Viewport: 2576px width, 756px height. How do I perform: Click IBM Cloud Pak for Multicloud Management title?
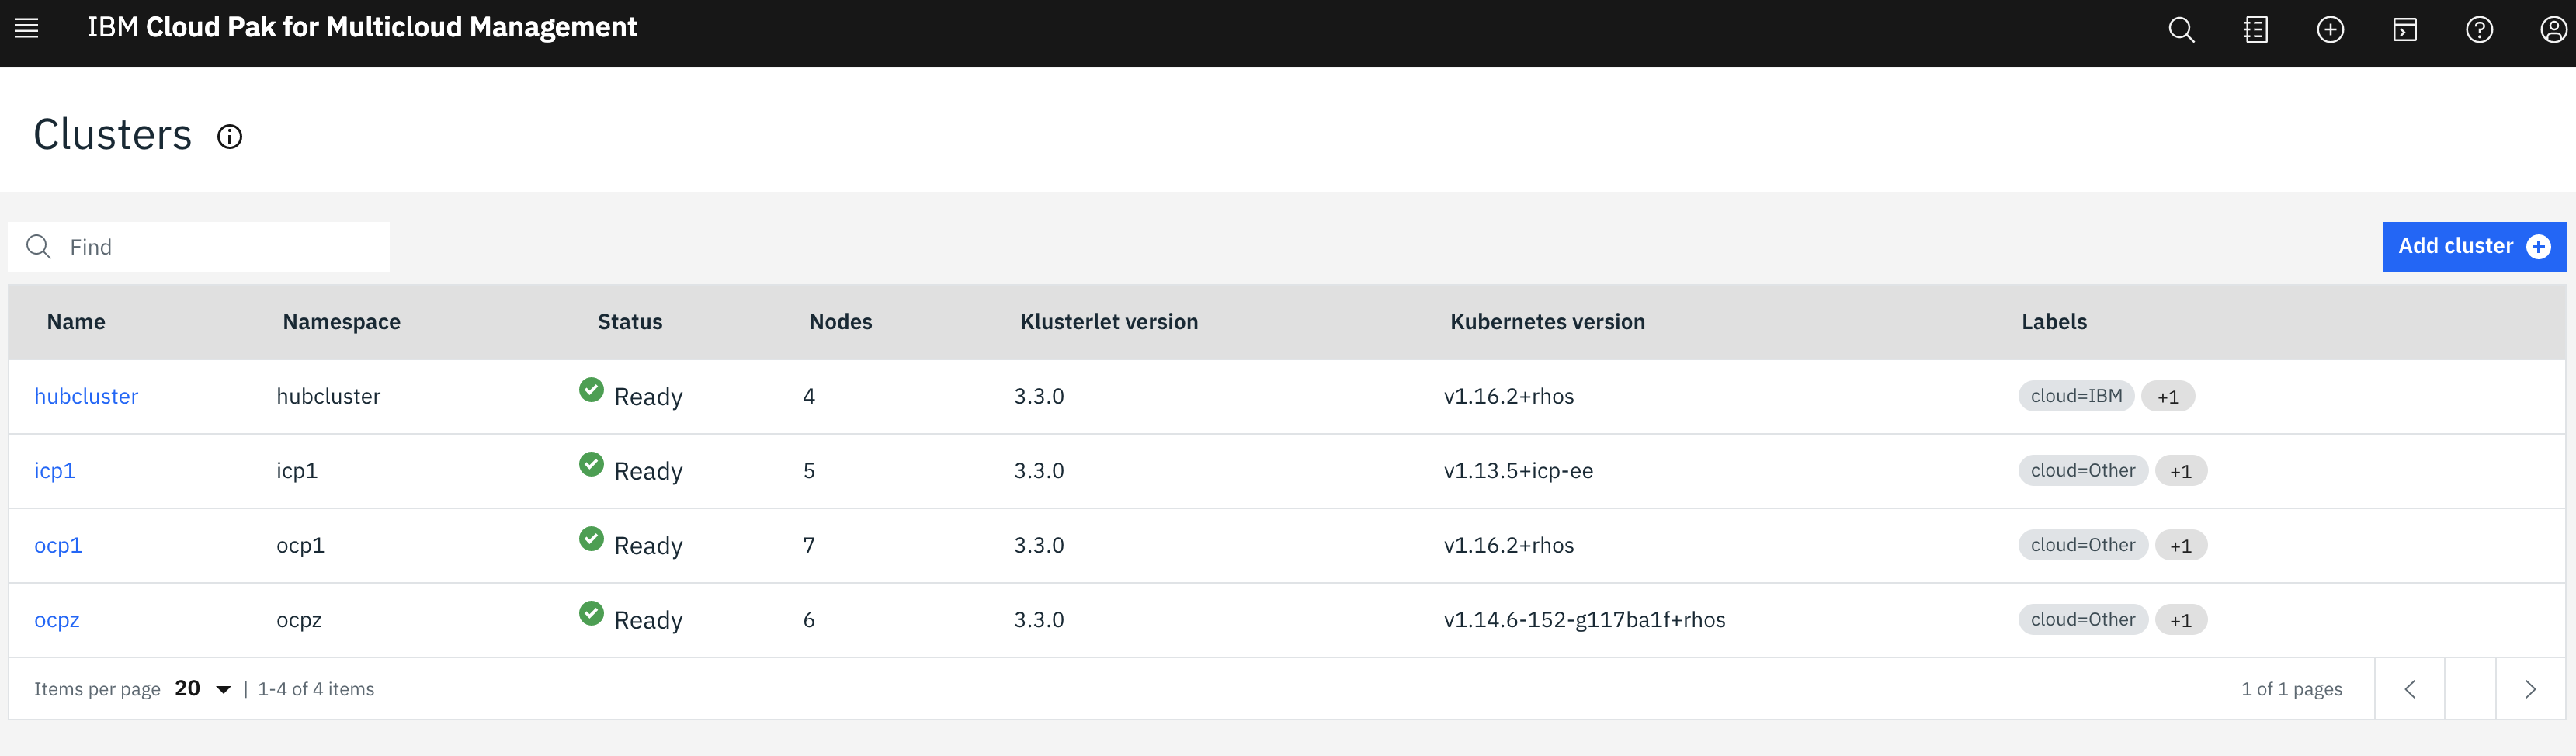click(362, 27)
